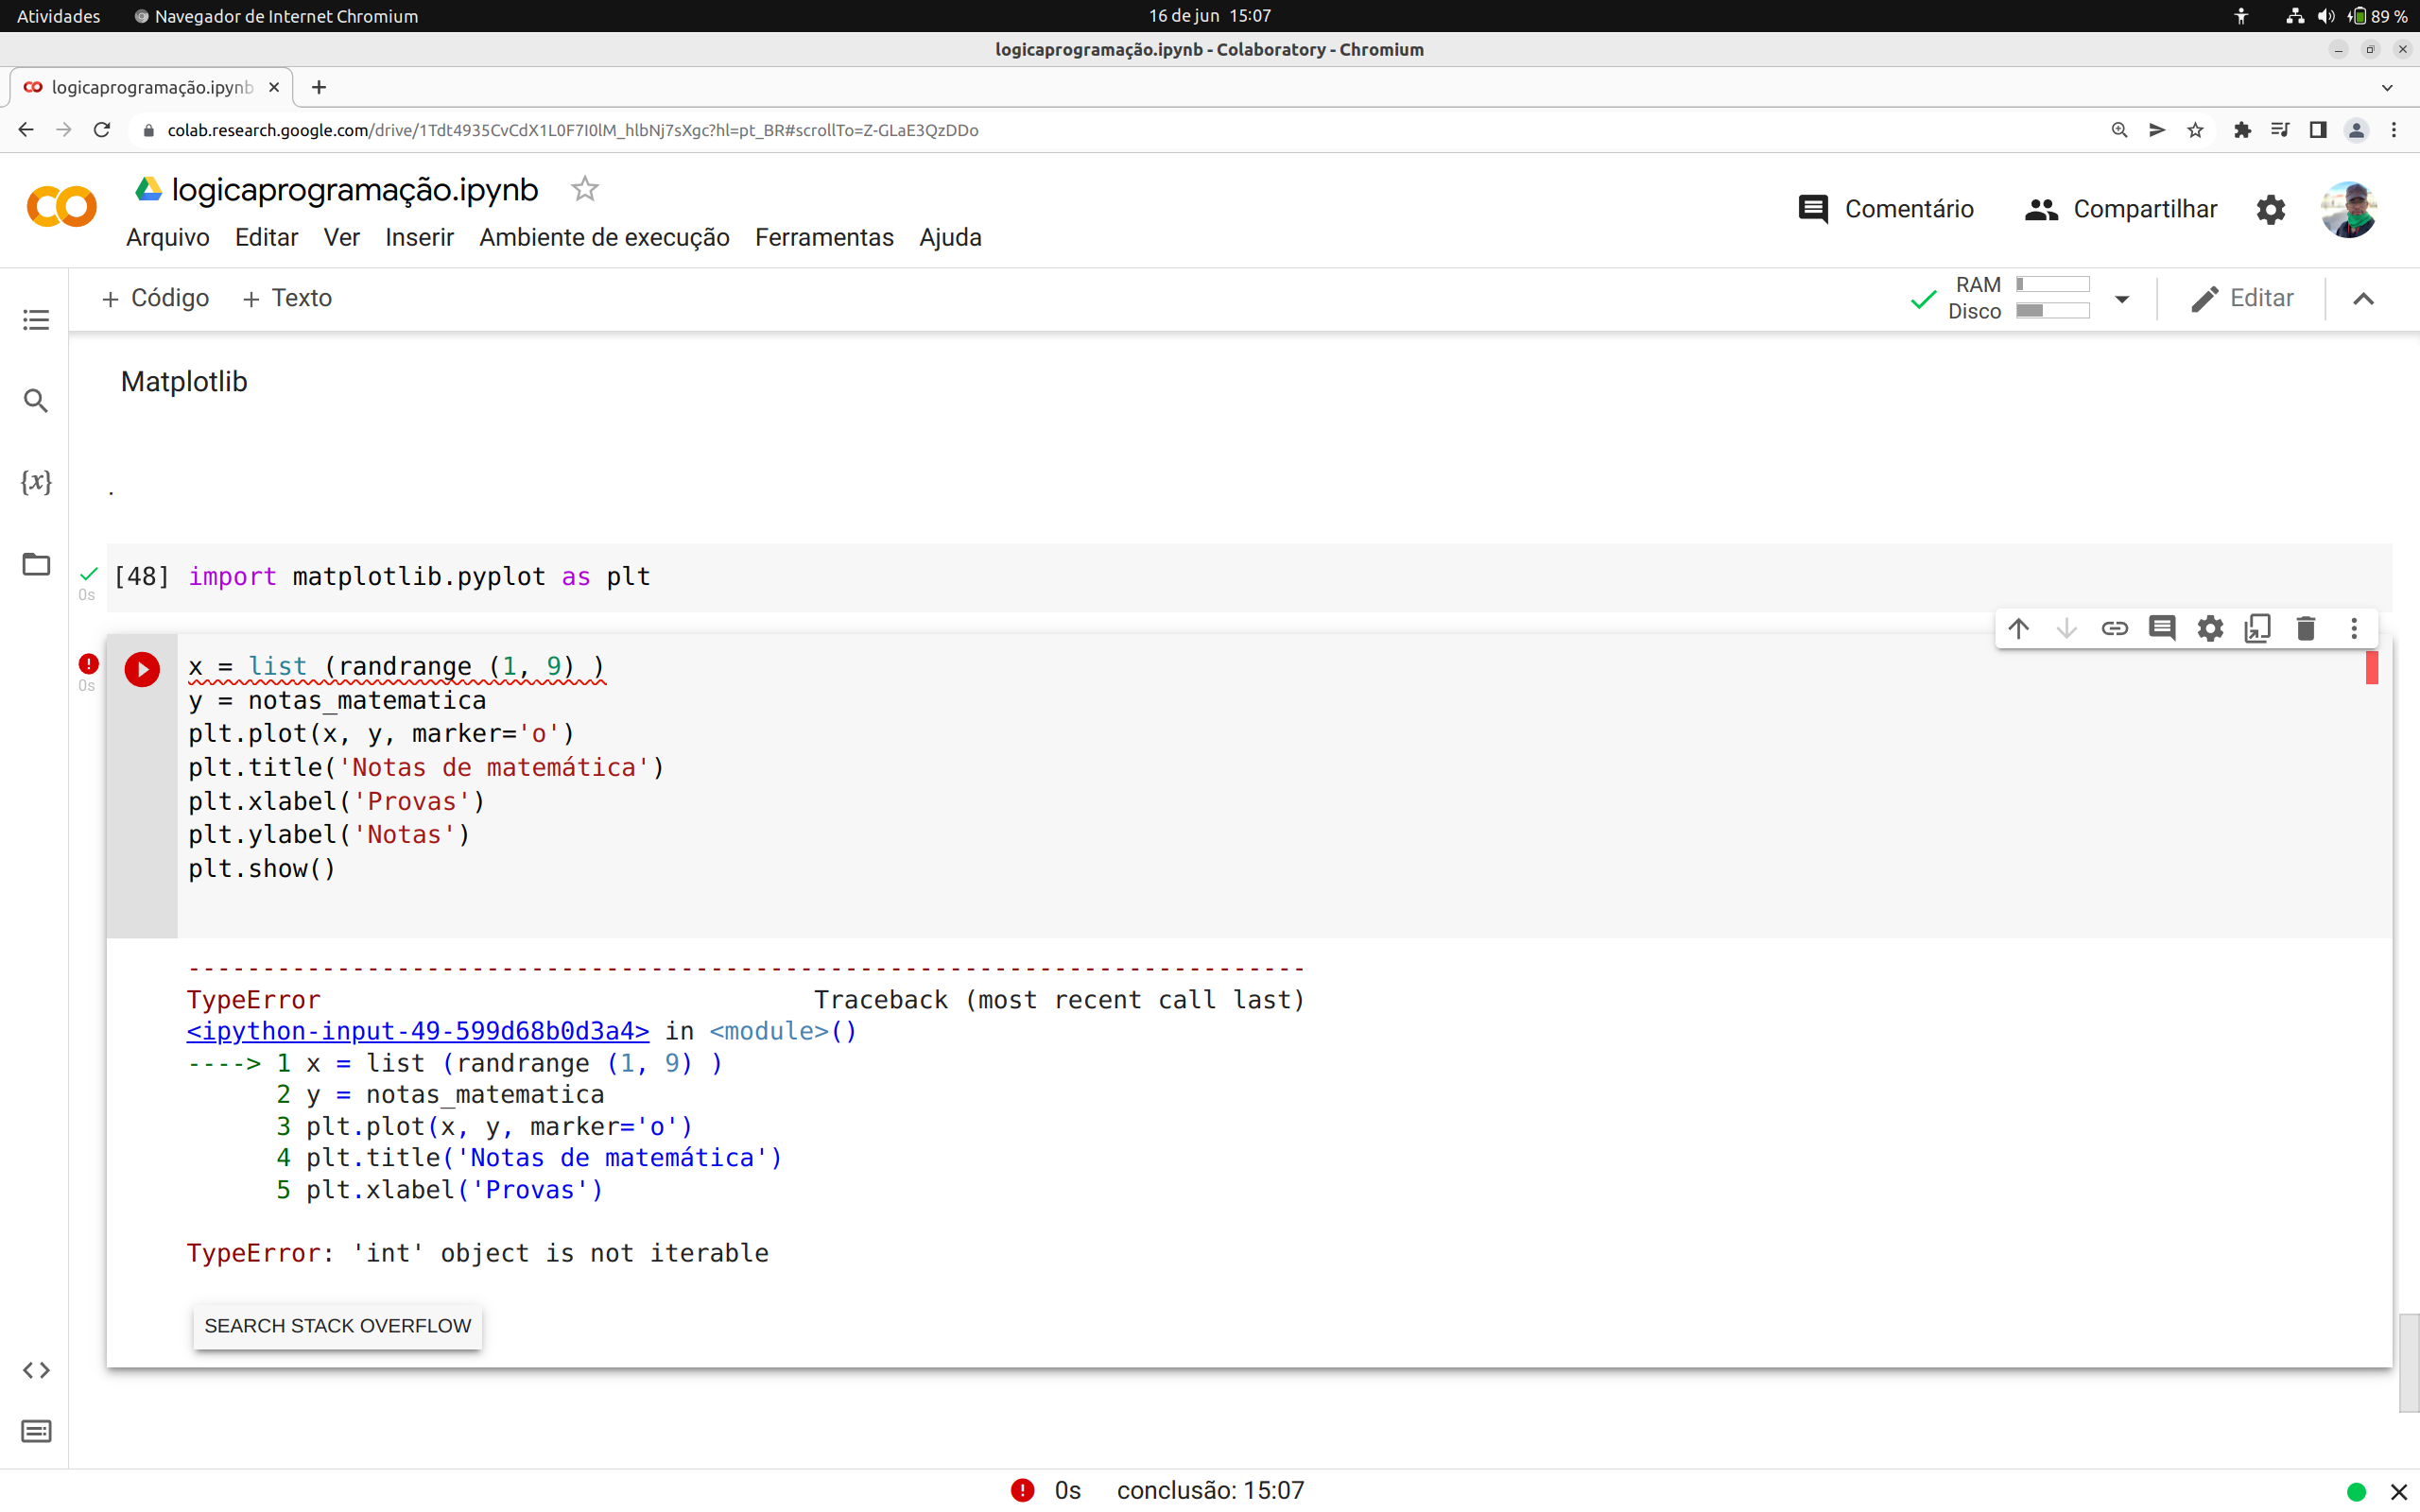Viewport: 2420px width, 1512px height.
Task: Click the insert link icon in cell toolbar
Action: point(2114,627)
